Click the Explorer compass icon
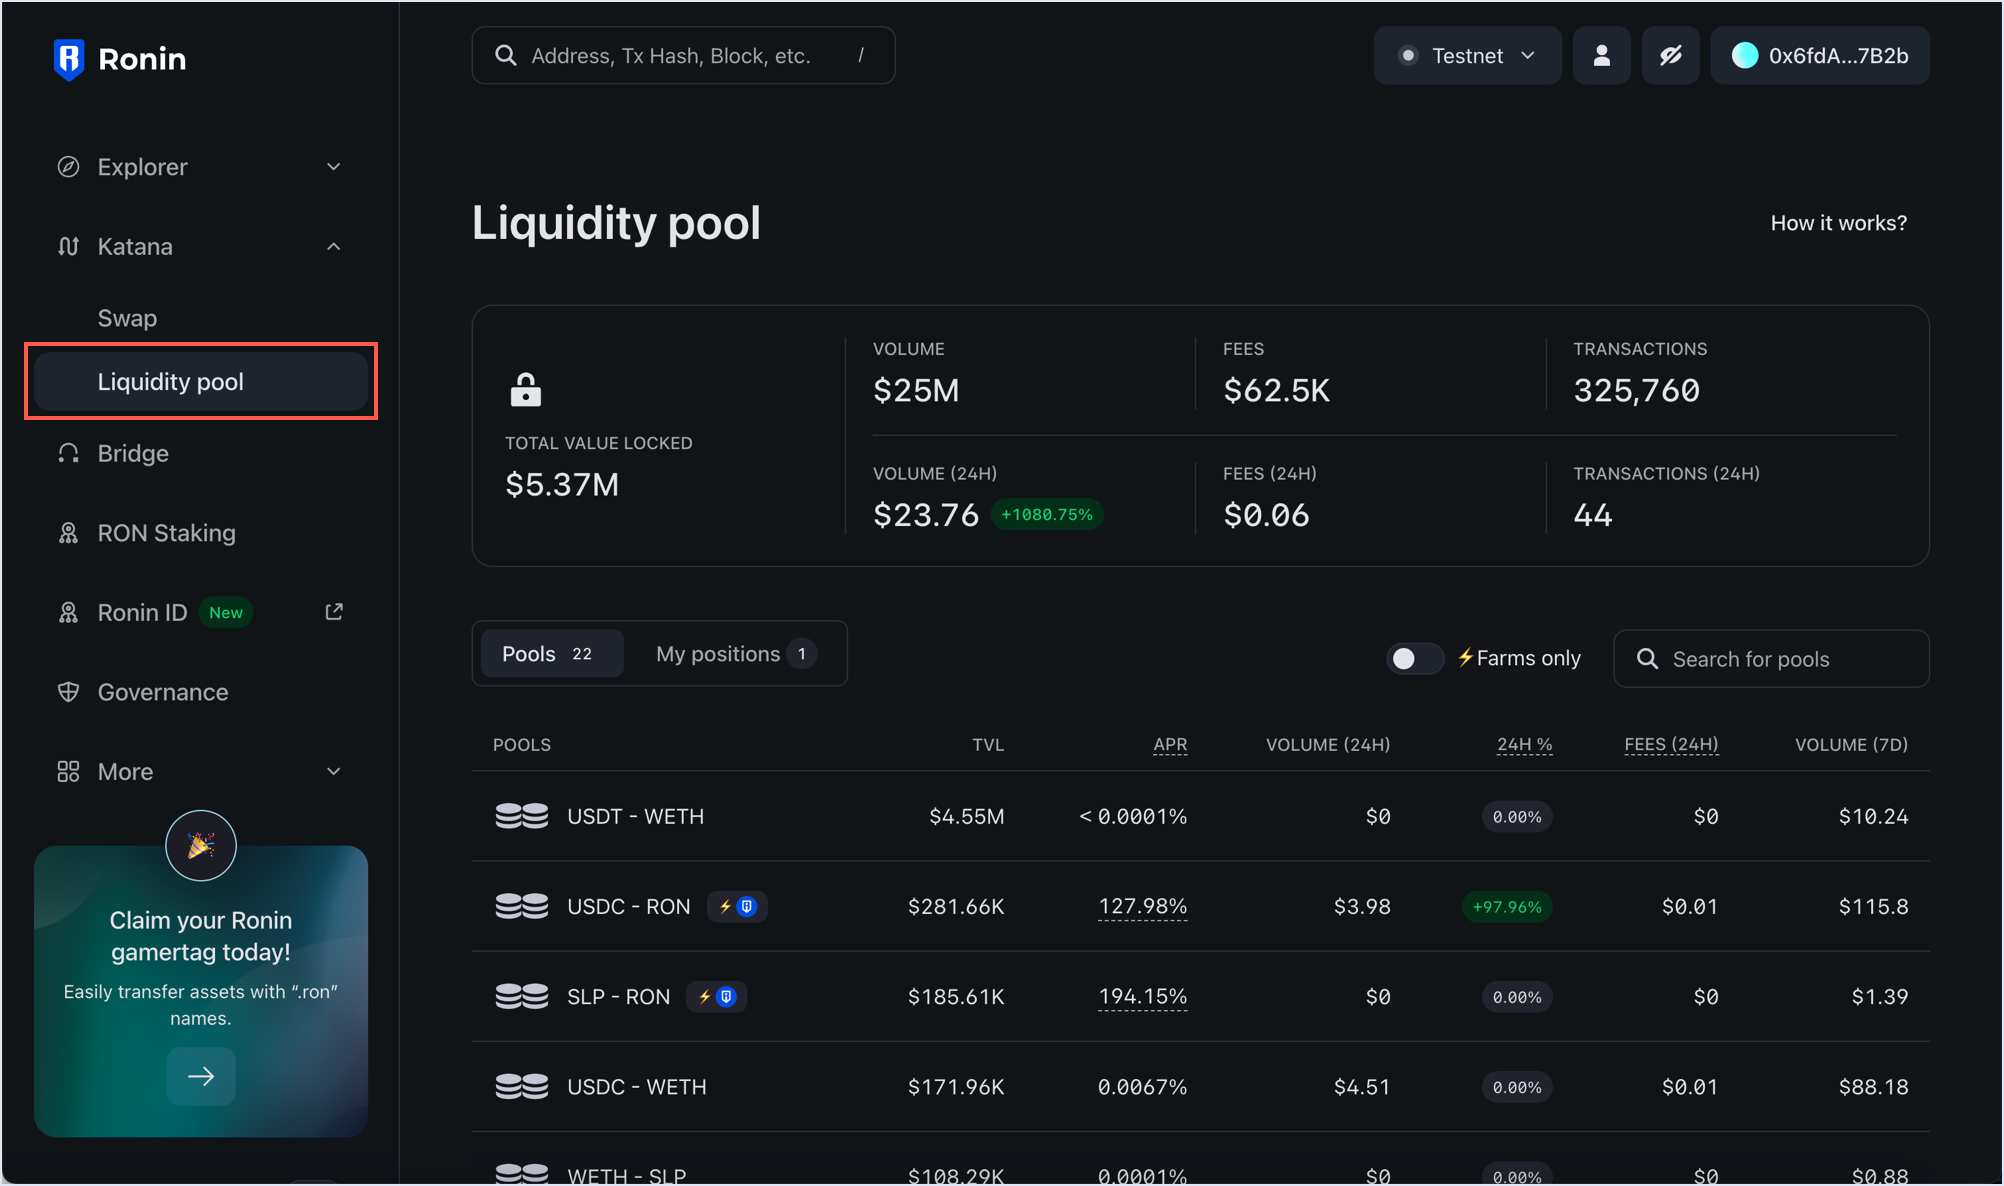Viewport: 2004px width, 1186px height. point(68,167)
